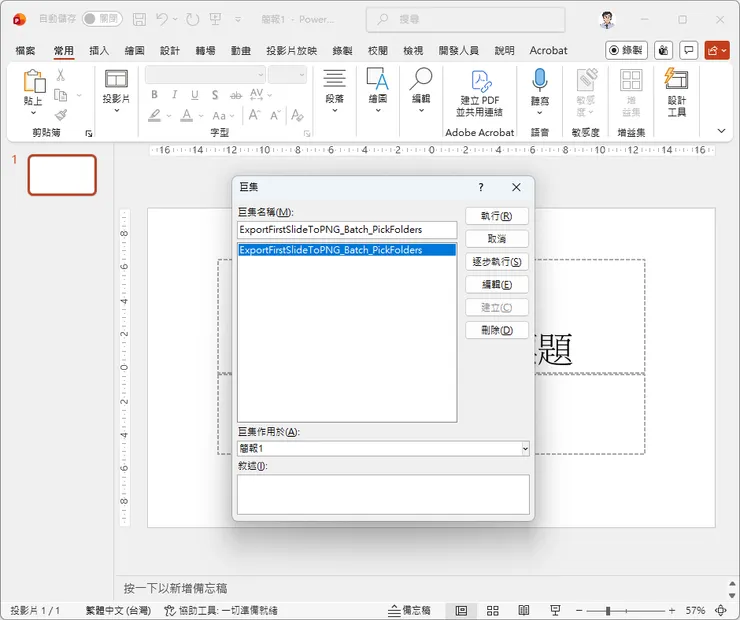Toggle Italic formatting
Image resolution: width=740 pixels, height=620 pixels.
point(175,94)
